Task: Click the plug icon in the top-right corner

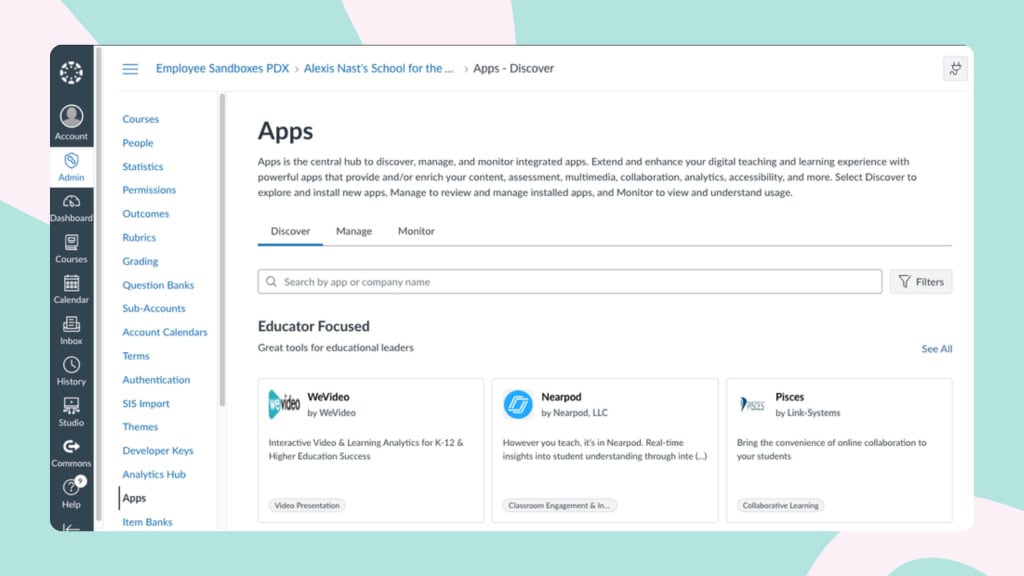Action: click(954, 68)
